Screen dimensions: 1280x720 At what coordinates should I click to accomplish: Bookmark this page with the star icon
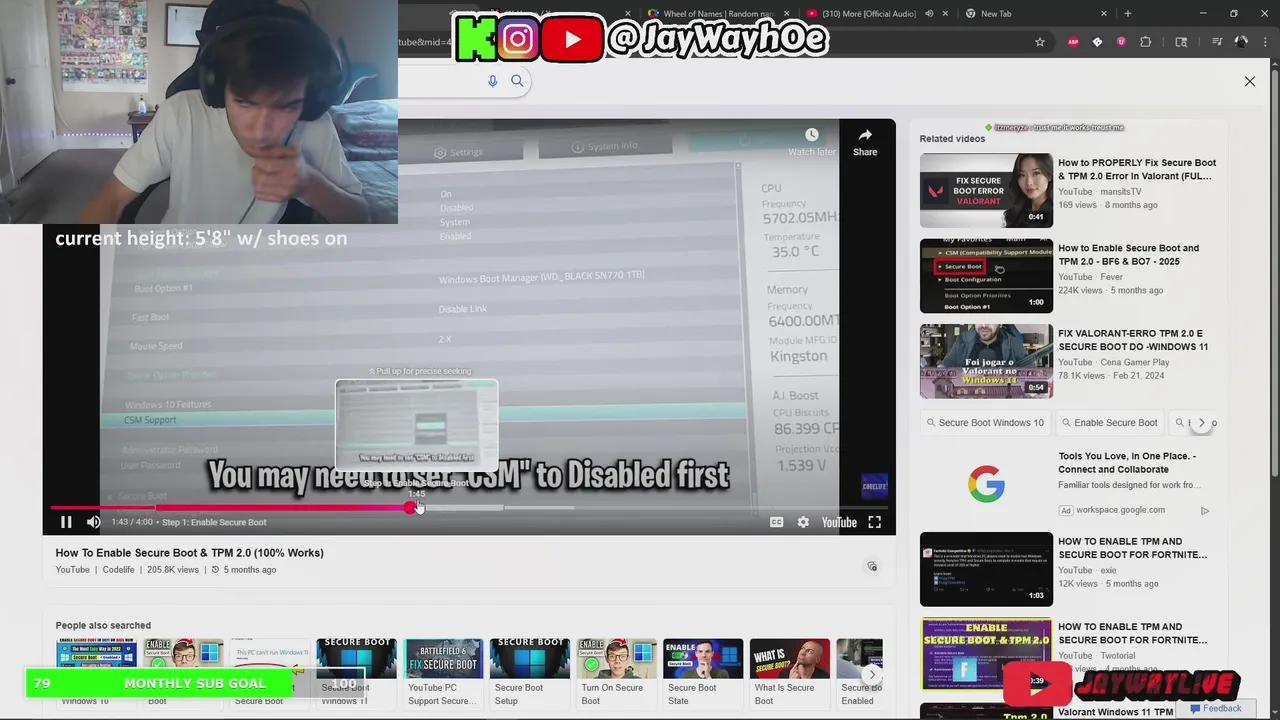1040,42
